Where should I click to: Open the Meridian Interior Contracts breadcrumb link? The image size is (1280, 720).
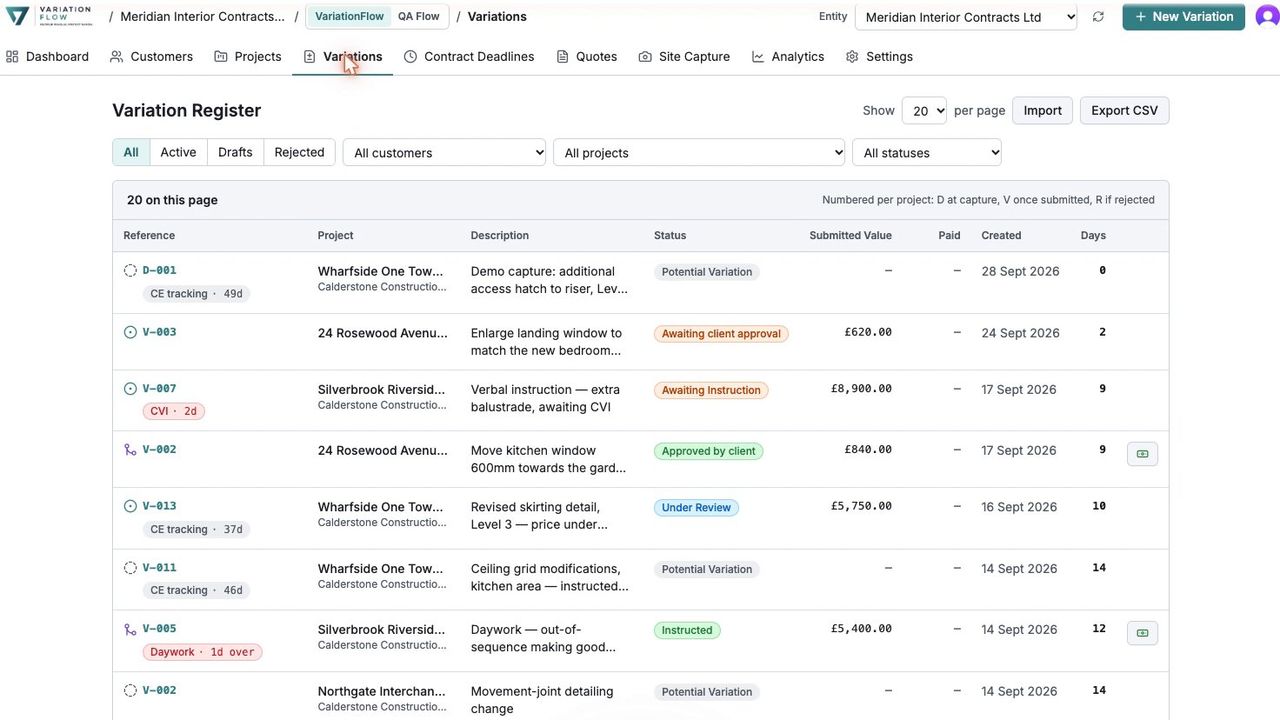[202, 17]
